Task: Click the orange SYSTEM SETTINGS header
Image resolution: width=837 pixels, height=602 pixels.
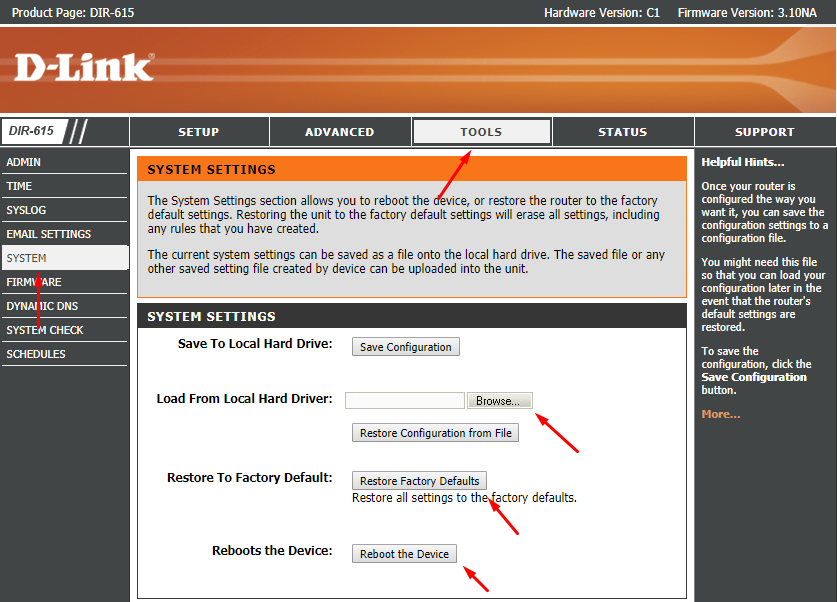Action: tap(412, 169)
